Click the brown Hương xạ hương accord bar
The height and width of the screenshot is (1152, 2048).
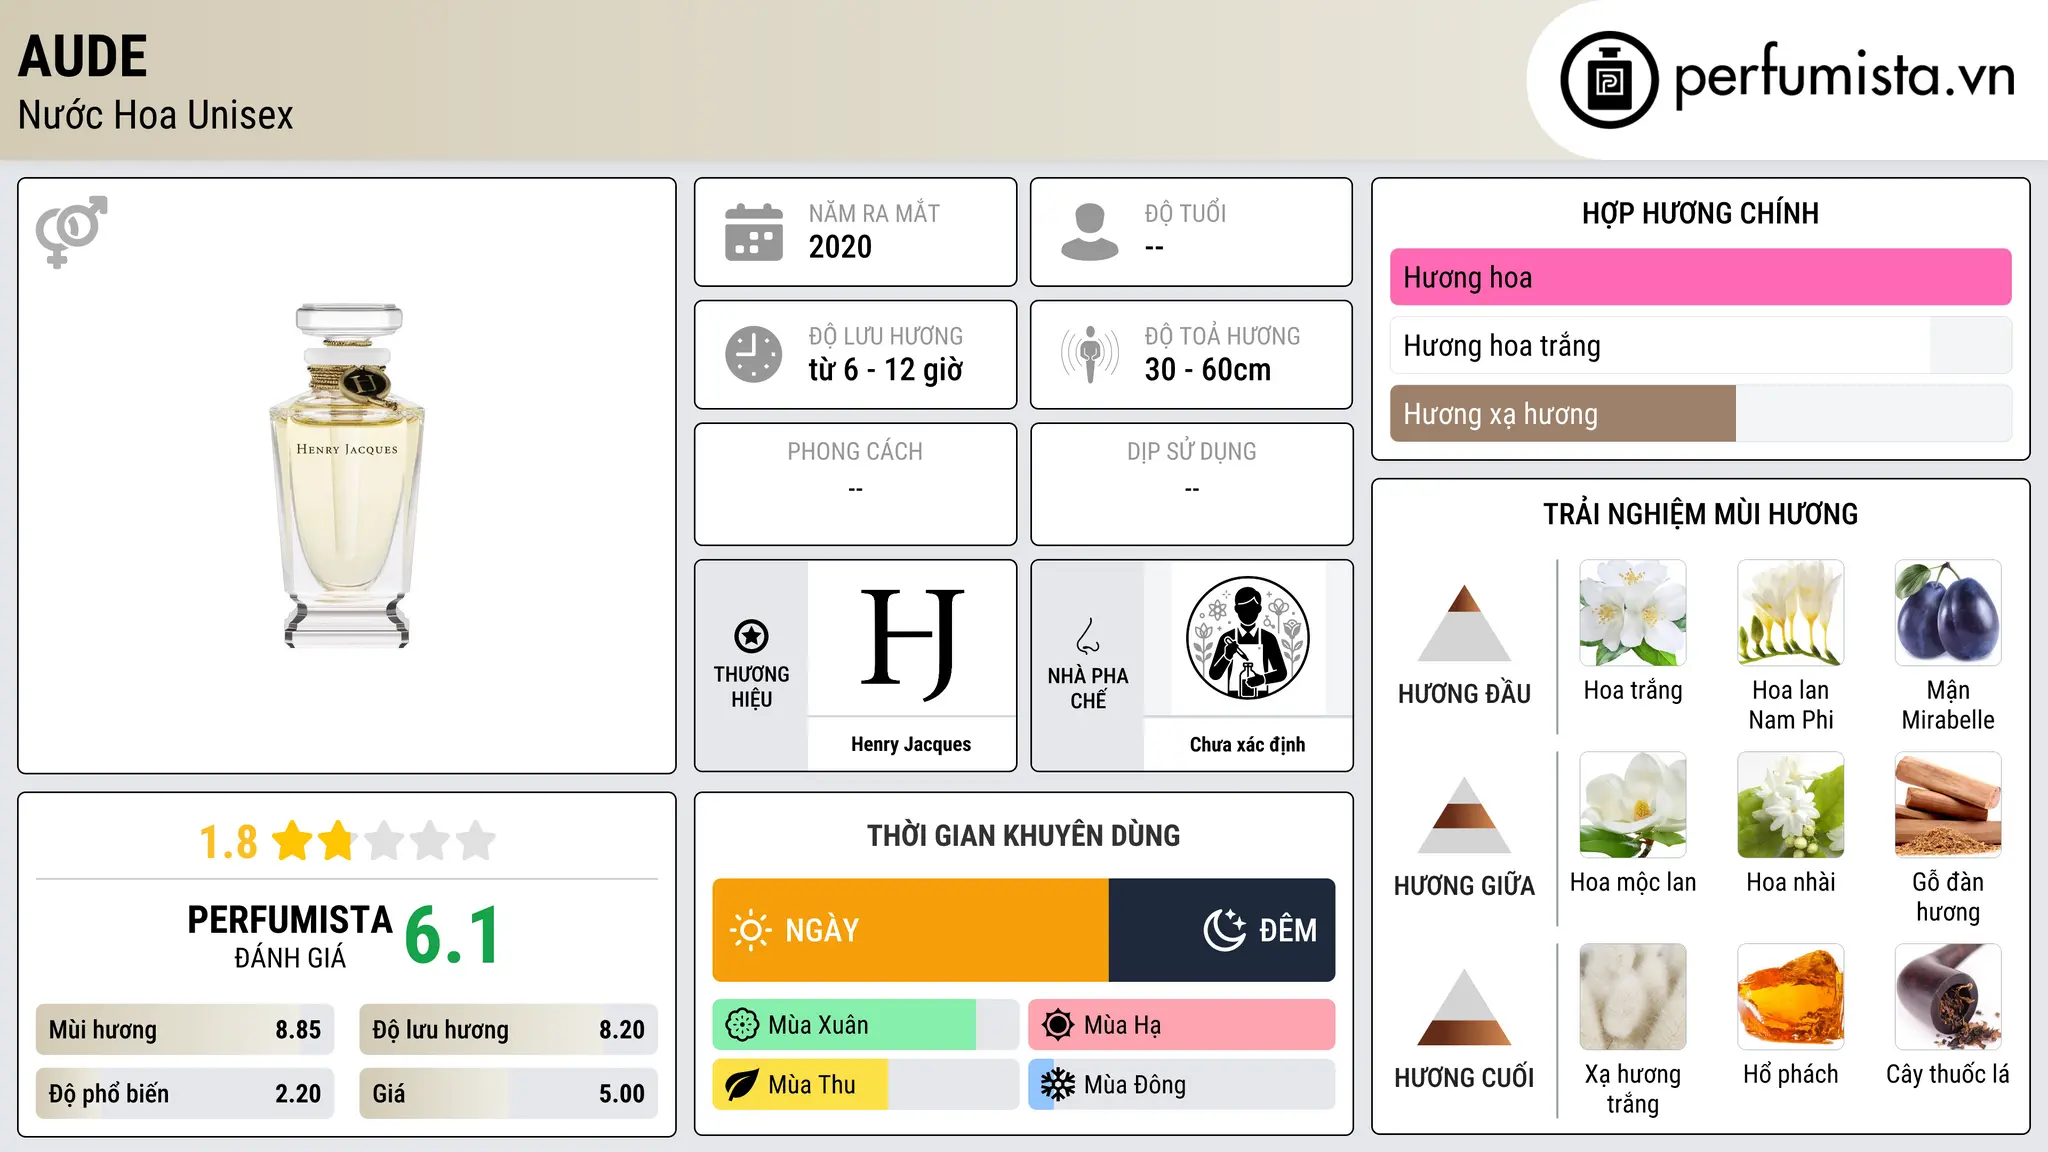pyautogui.click(x=1700, y=414)
